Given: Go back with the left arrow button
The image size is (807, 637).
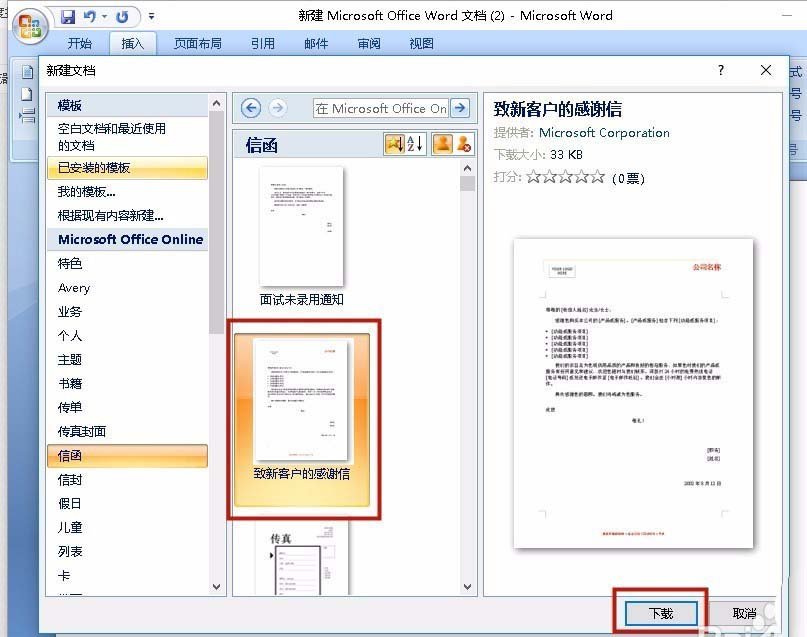Looking at the screenshot, I should [251, 108].
